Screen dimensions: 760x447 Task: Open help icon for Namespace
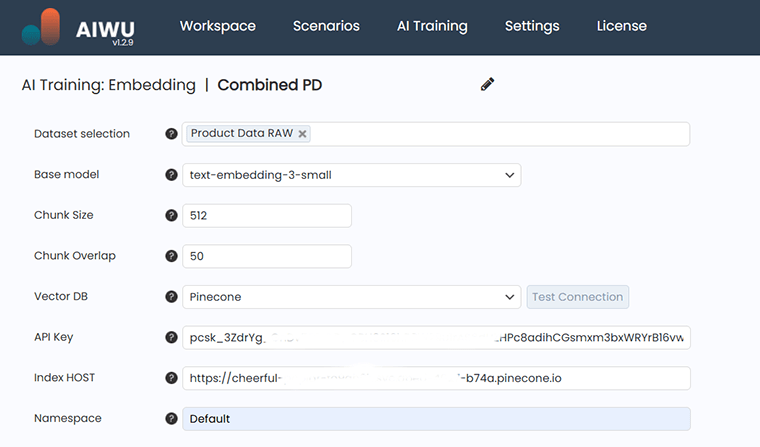[x=171, y=419]
